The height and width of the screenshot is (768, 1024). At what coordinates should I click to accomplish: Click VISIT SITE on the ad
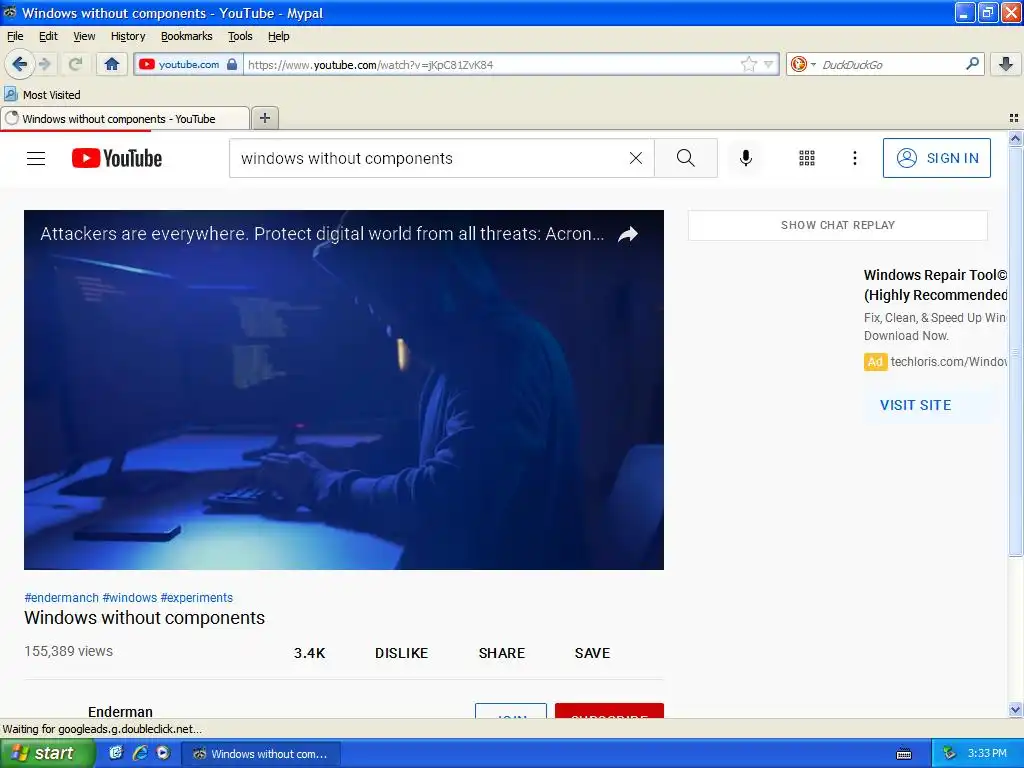915,405
